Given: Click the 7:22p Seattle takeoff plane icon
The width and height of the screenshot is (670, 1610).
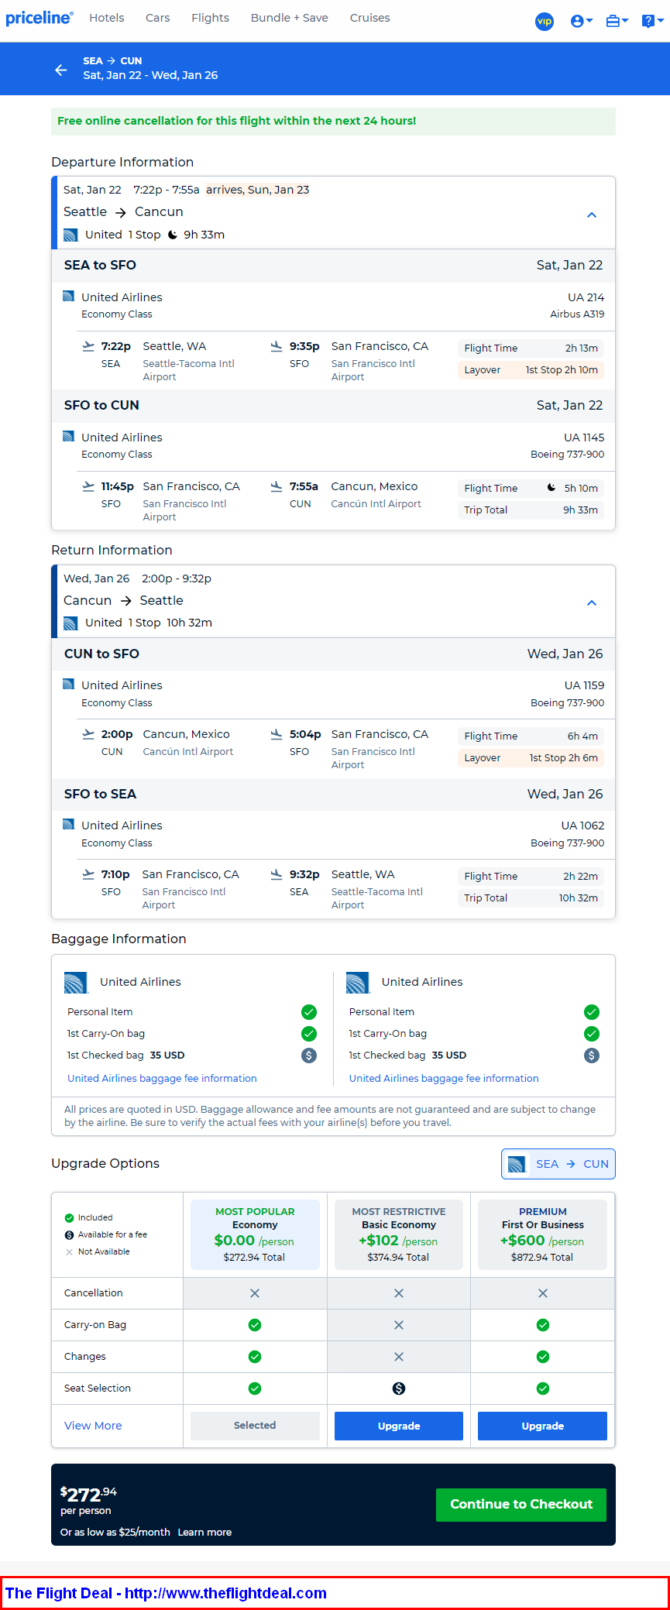Looking at the screenshot, I should point(88,347).
